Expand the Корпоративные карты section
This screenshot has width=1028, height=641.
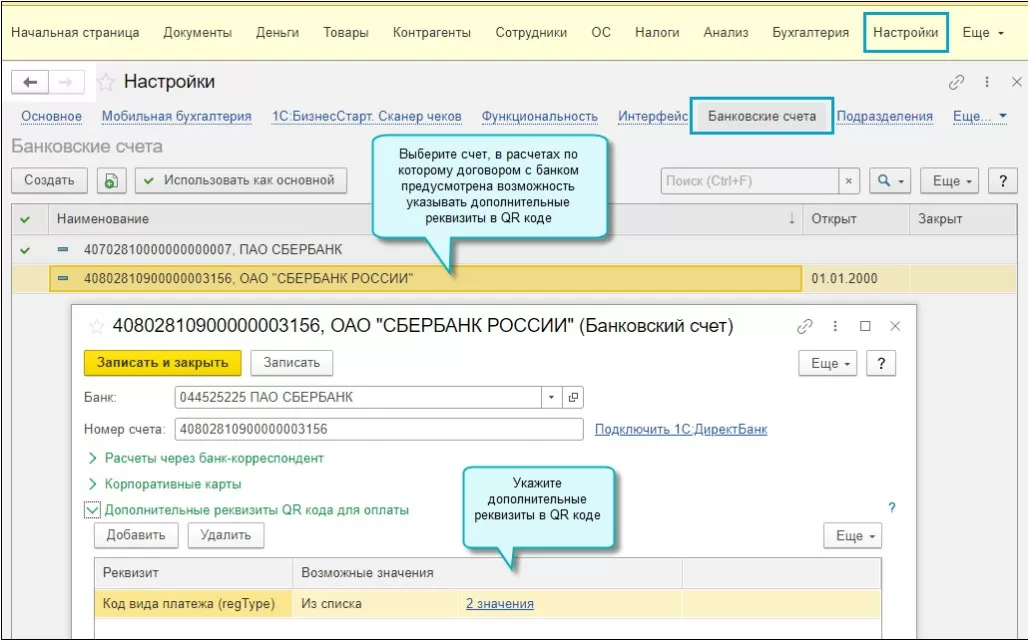tap(165, 484)
